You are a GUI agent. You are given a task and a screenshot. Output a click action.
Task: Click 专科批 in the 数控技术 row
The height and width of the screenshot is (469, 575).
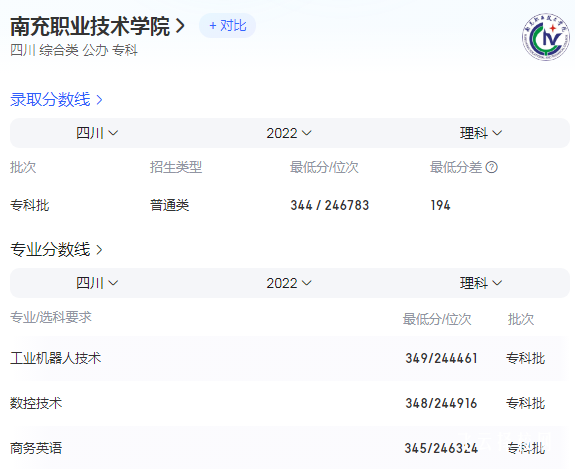point(525,403)
